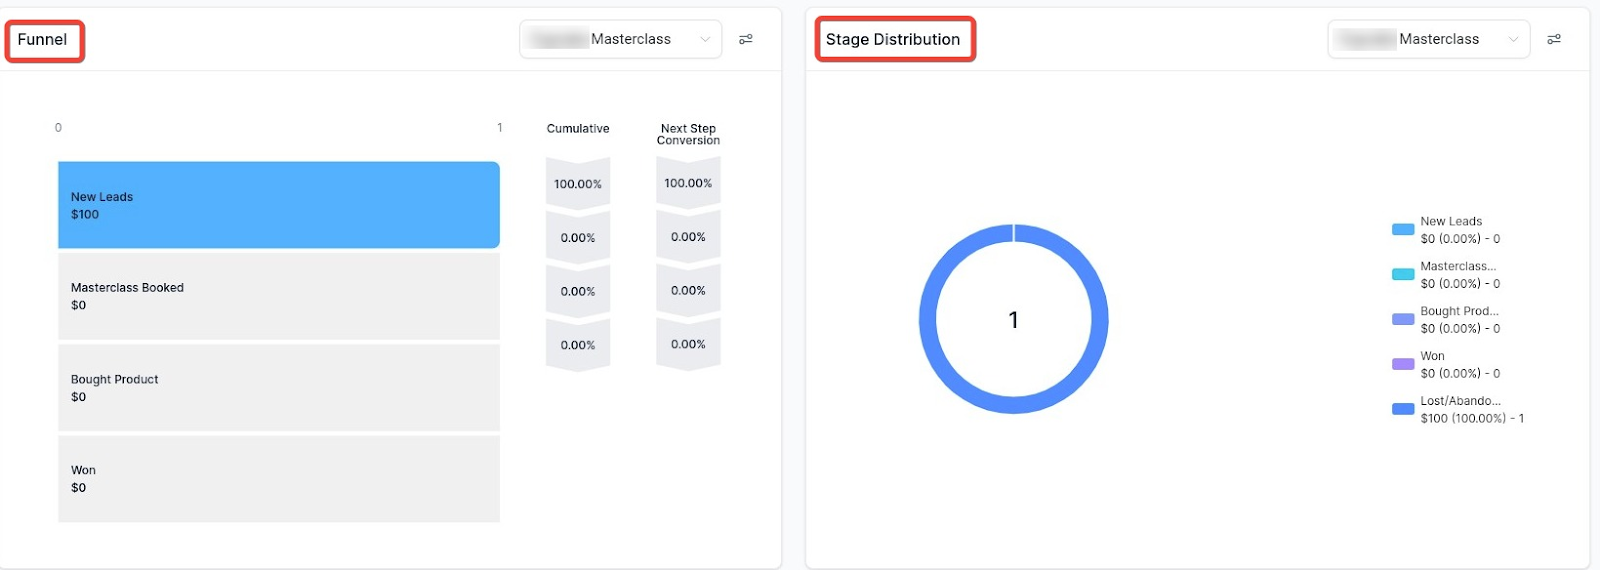Click the New Leads legend label text
This screenshot has width=1600, height=570.
(1451, 222)
